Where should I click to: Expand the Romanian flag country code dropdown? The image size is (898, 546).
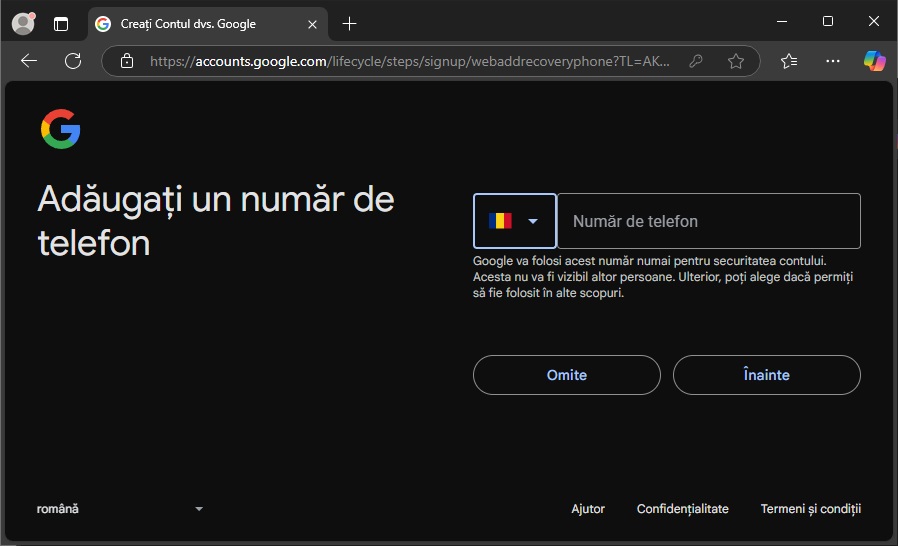click(514, 221)
